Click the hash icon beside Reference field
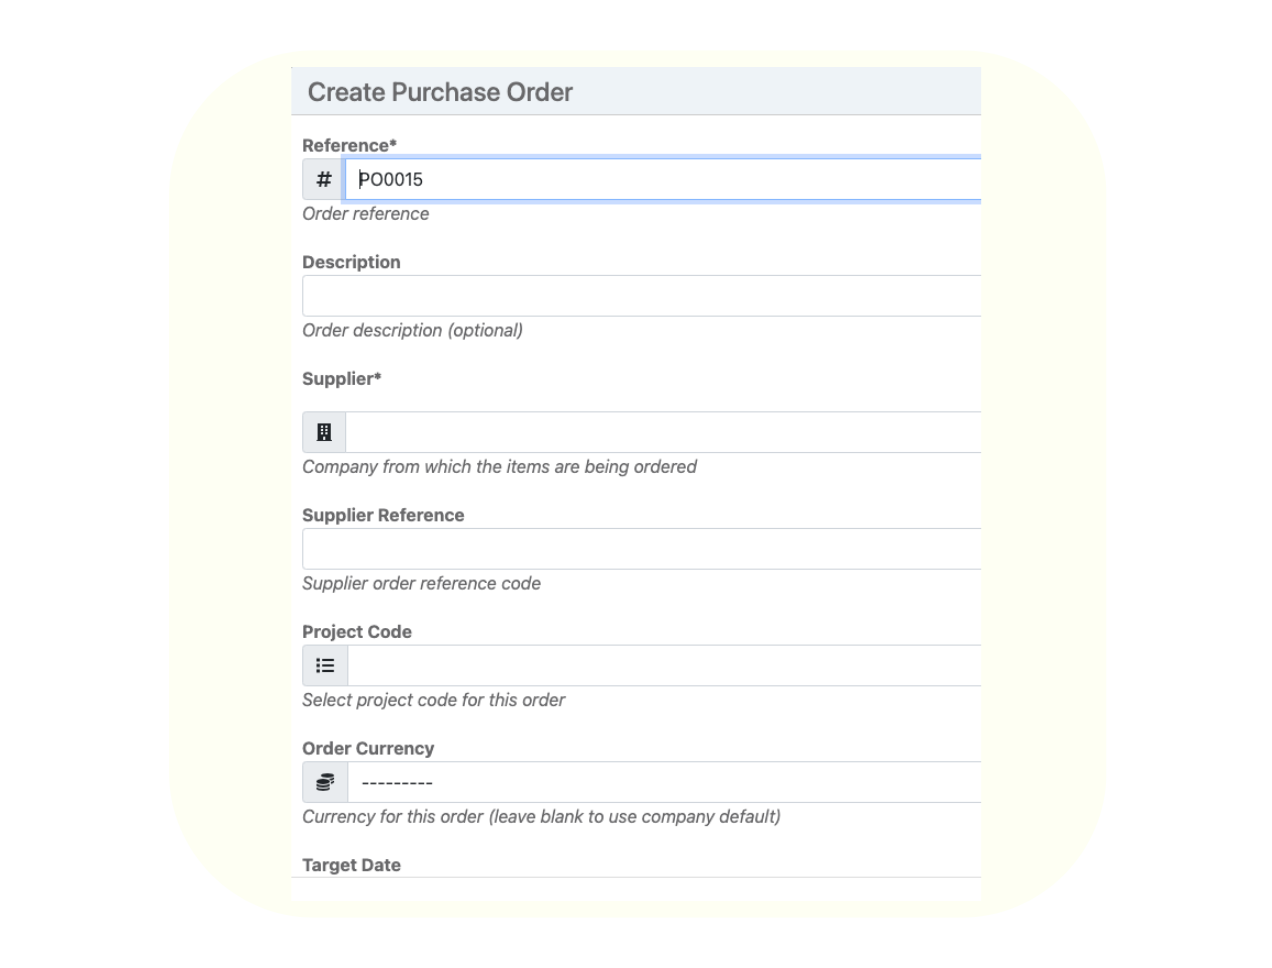 [324, 180]
